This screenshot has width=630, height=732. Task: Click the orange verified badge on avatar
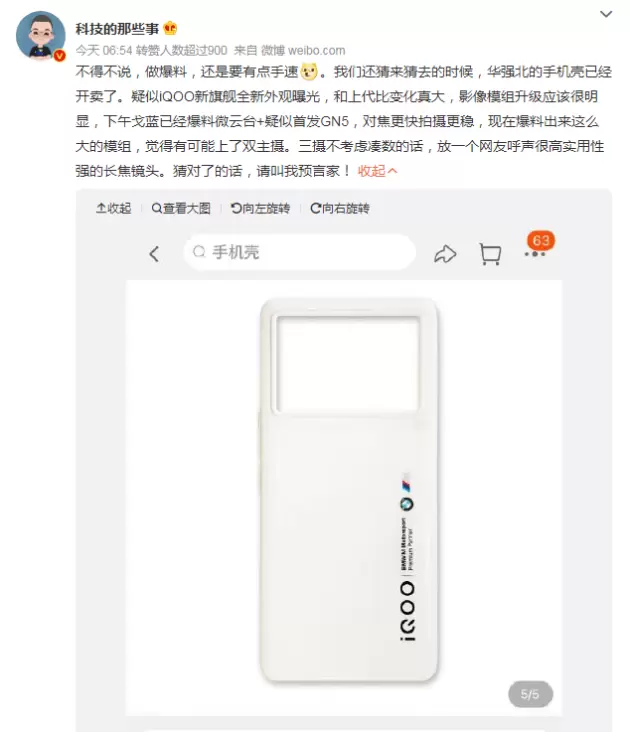[59, 56]
